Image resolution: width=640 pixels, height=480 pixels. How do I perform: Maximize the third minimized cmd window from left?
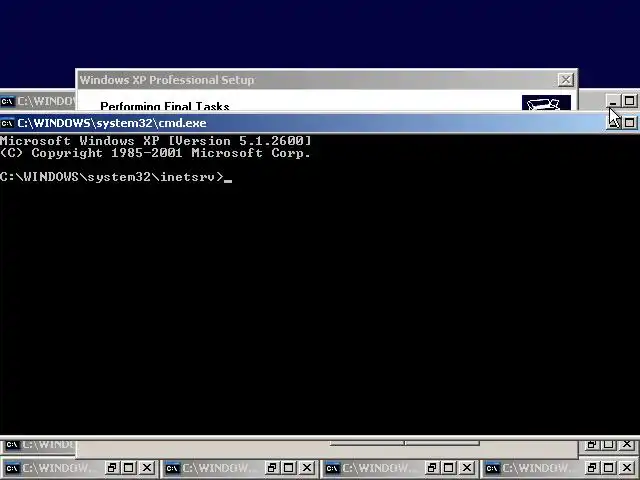(449, 468)
